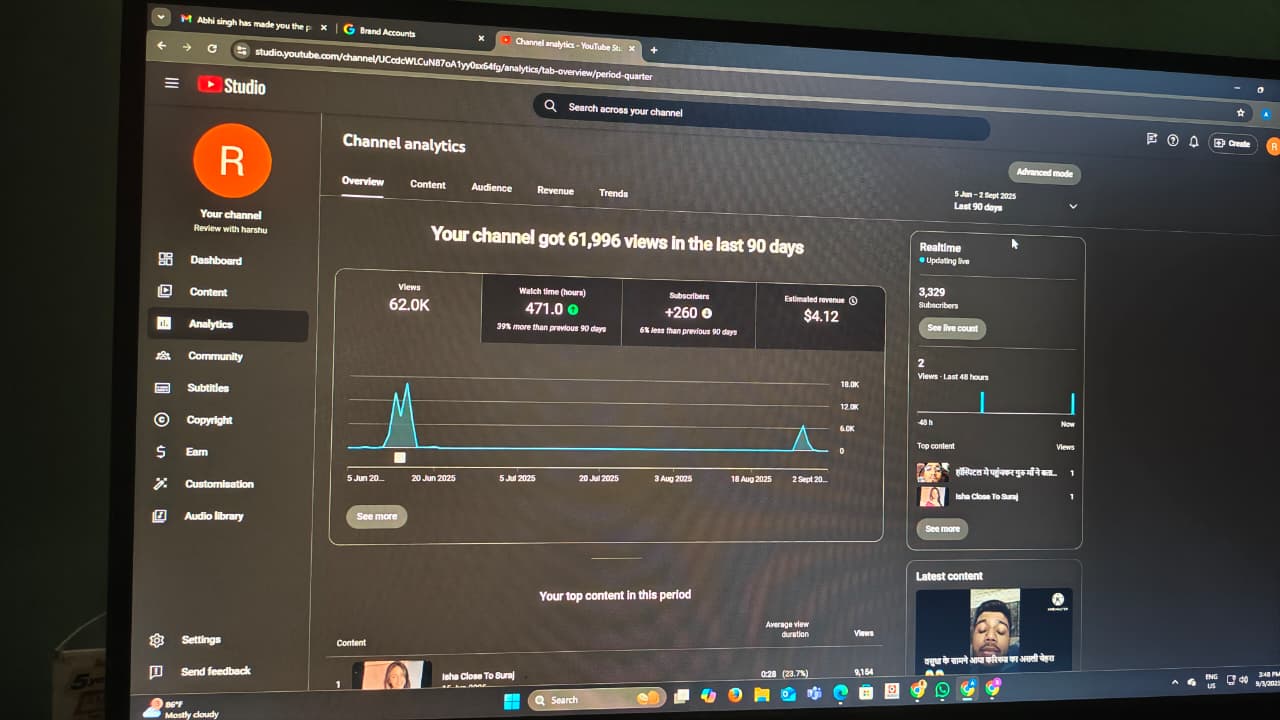1280x720 pixels.
Task: Click the timeline marker under the views chart
Action: coord(400,457)
